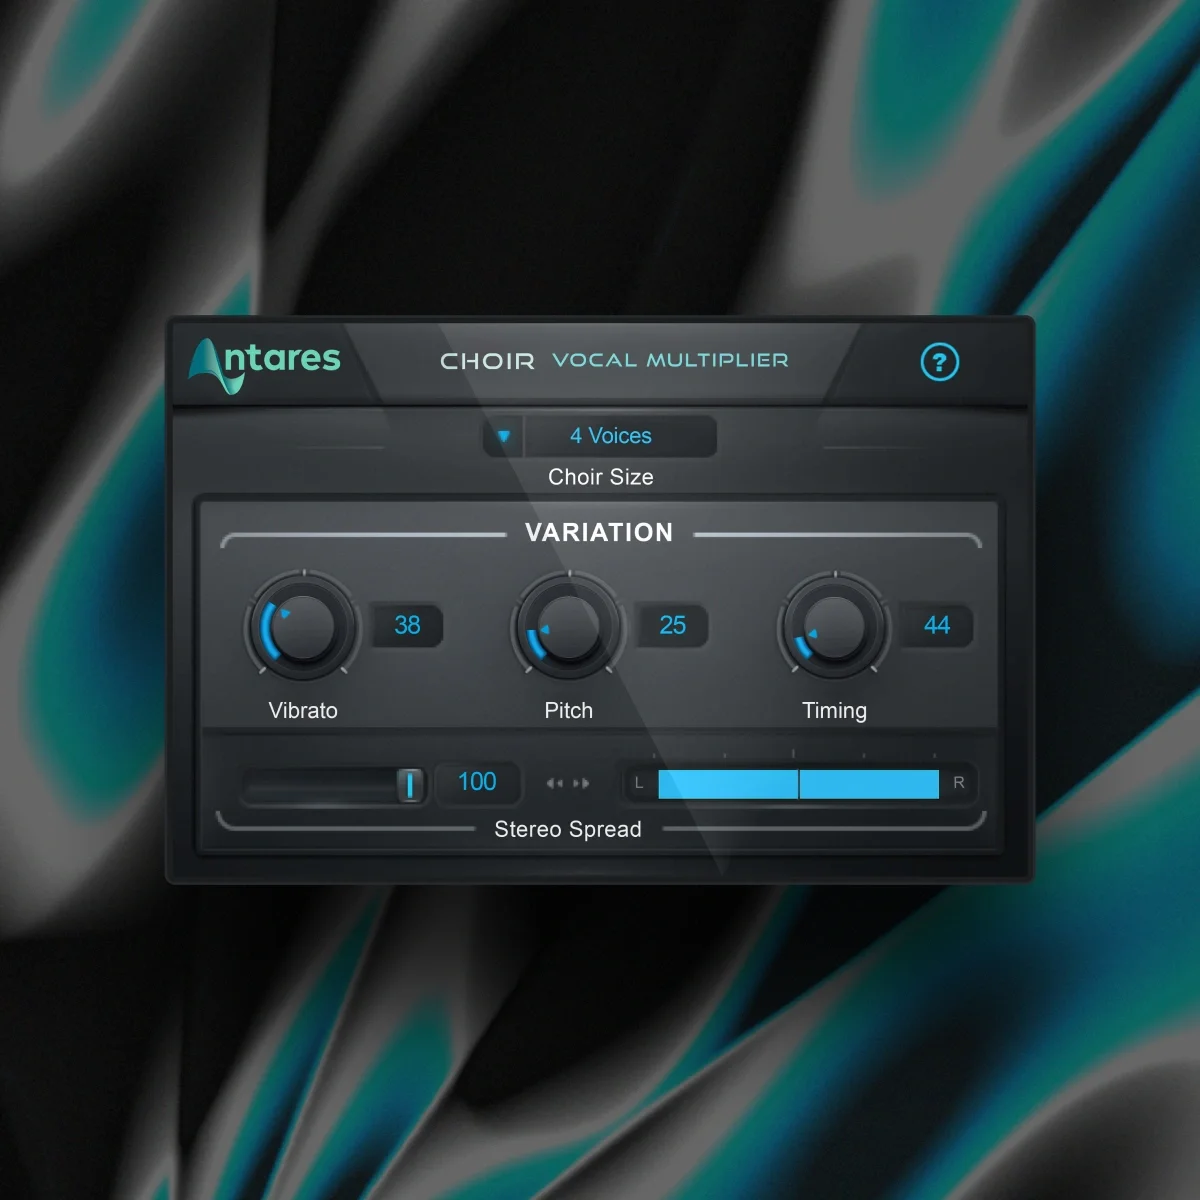
Task: Click the L/R stereo spread meter
Action: [798, 783]
